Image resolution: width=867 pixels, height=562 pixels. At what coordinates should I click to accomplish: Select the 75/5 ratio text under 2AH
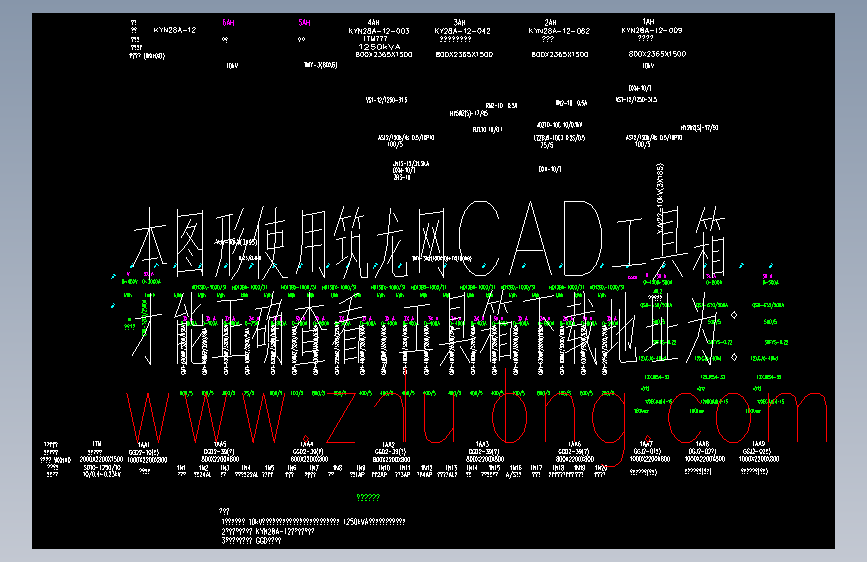click(x=546, y=145)
